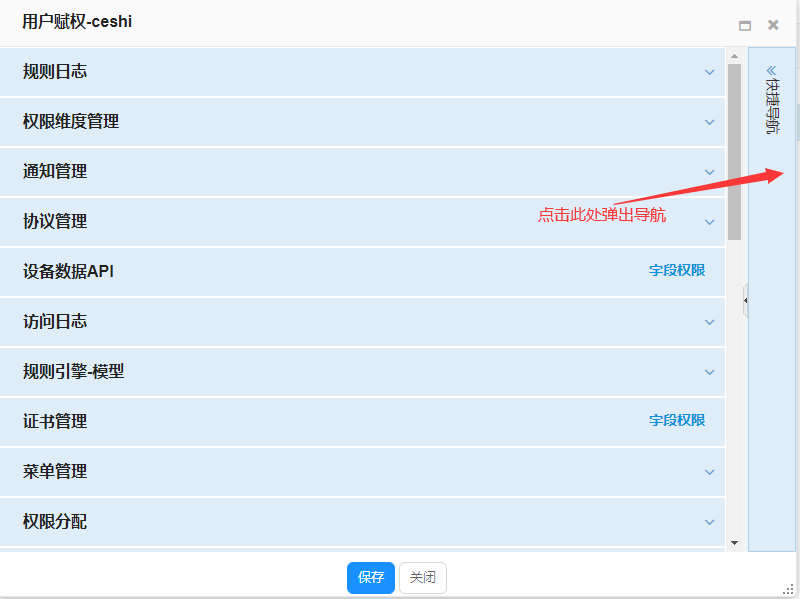
Task: Expand the 权限维度管理 section chevron
Action: coord(709,122)
